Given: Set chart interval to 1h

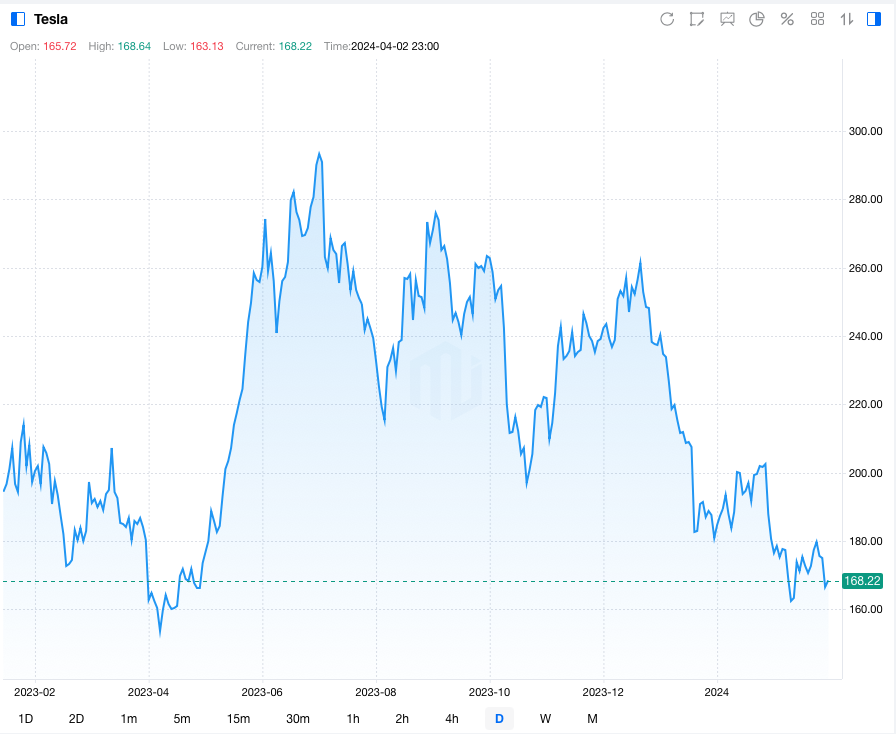Looking at the screenshot, I should pos(353,718).
